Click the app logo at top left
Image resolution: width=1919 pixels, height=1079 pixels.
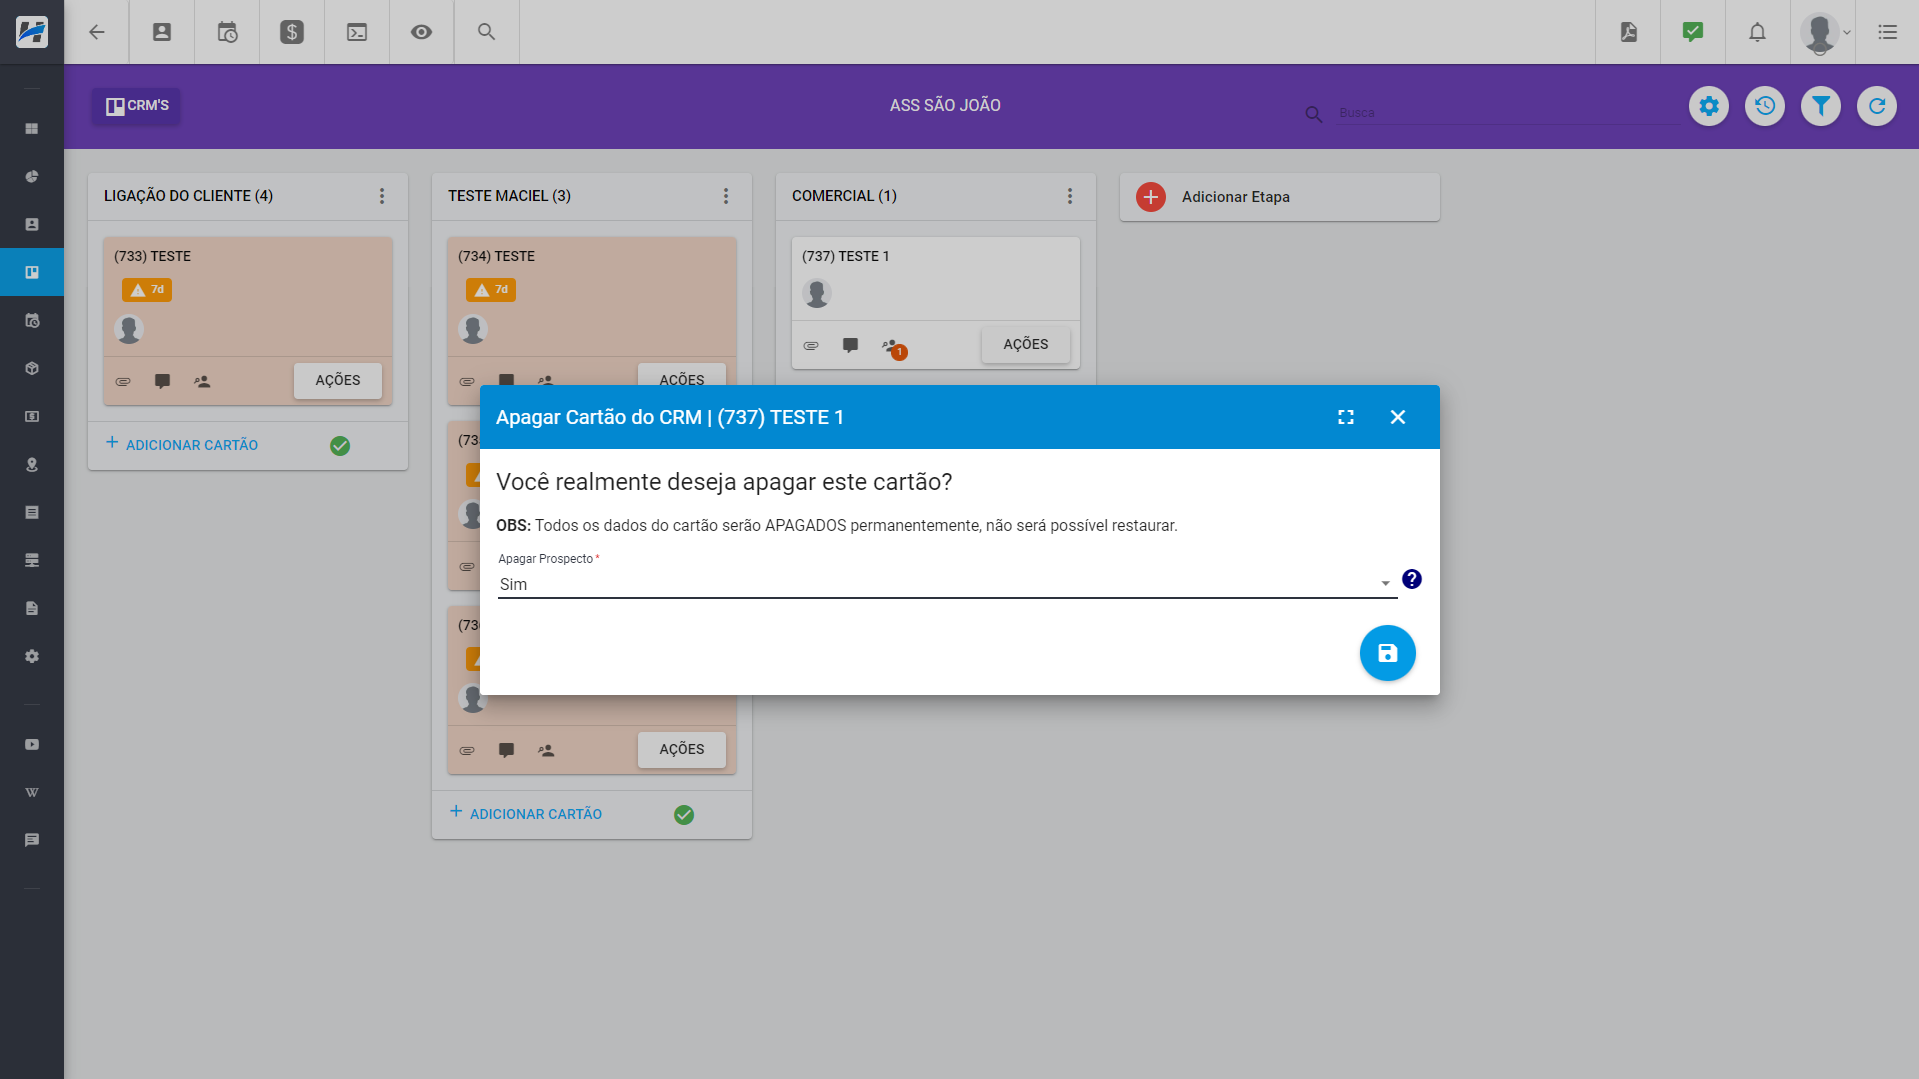click(32, 32)
